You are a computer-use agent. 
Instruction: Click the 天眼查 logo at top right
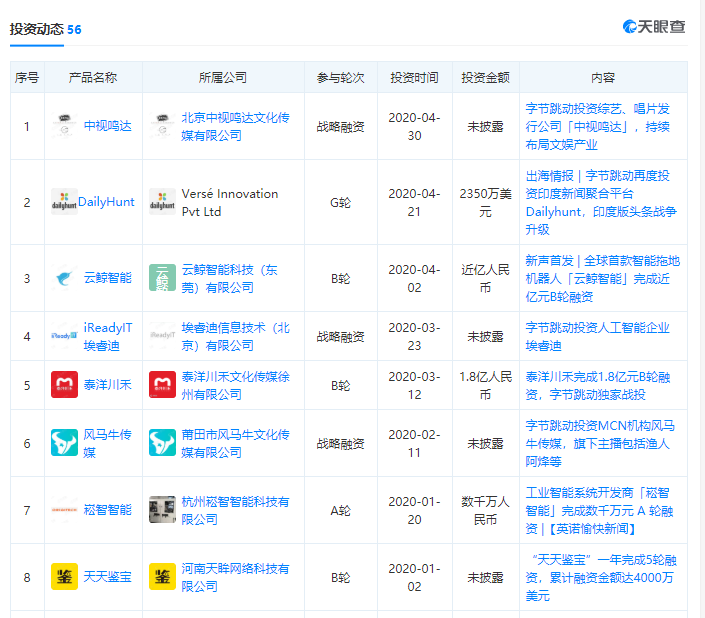654,27
